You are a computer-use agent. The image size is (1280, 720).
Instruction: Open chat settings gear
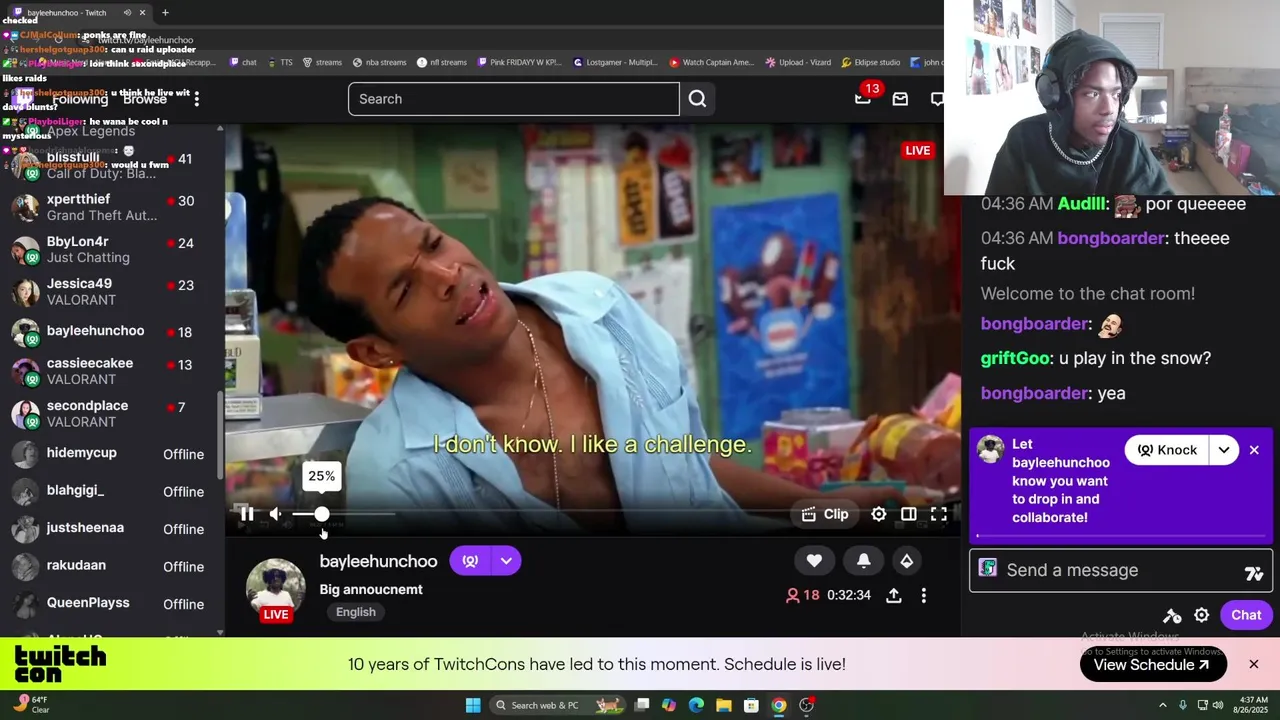pos(1201,616)
